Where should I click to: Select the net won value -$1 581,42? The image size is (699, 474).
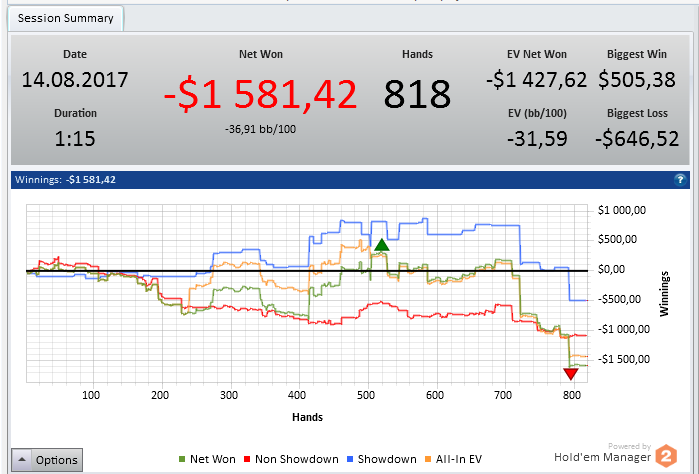[260, 94]
